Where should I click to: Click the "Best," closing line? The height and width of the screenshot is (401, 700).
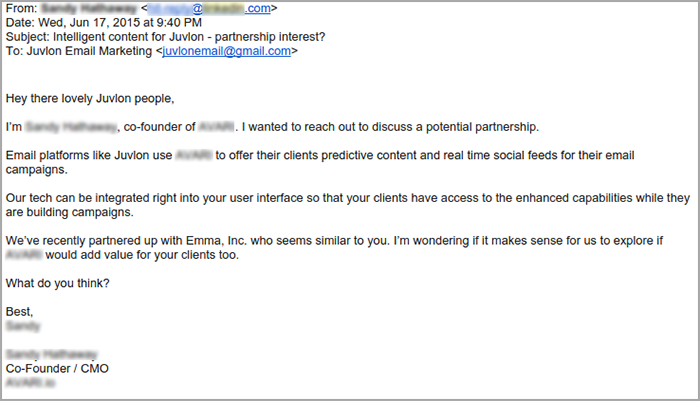pos(19,312)
